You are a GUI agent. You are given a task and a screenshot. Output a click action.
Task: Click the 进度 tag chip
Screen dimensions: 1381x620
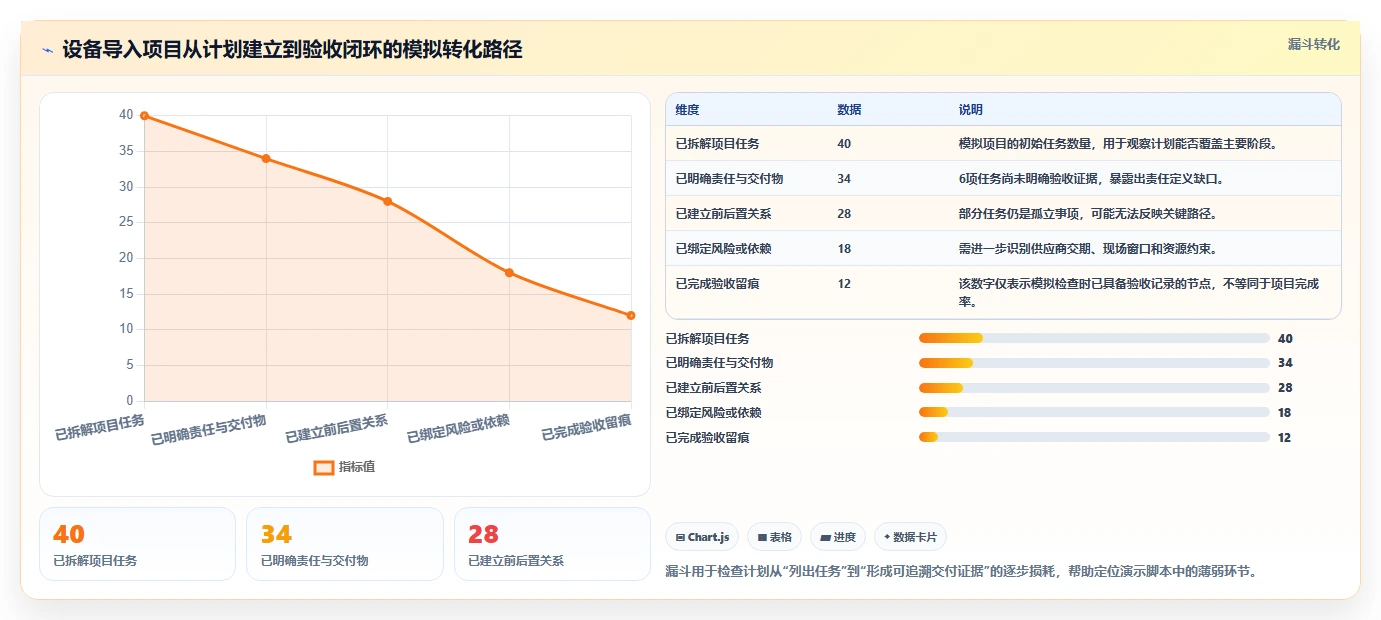(x=838, y=537)
